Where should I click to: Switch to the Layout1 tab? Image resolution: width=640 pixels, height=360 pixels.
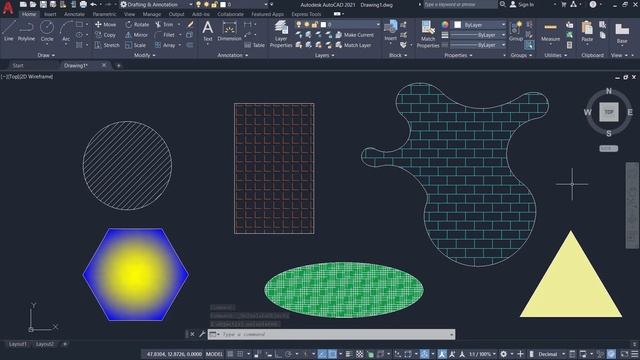coord(18,344)
